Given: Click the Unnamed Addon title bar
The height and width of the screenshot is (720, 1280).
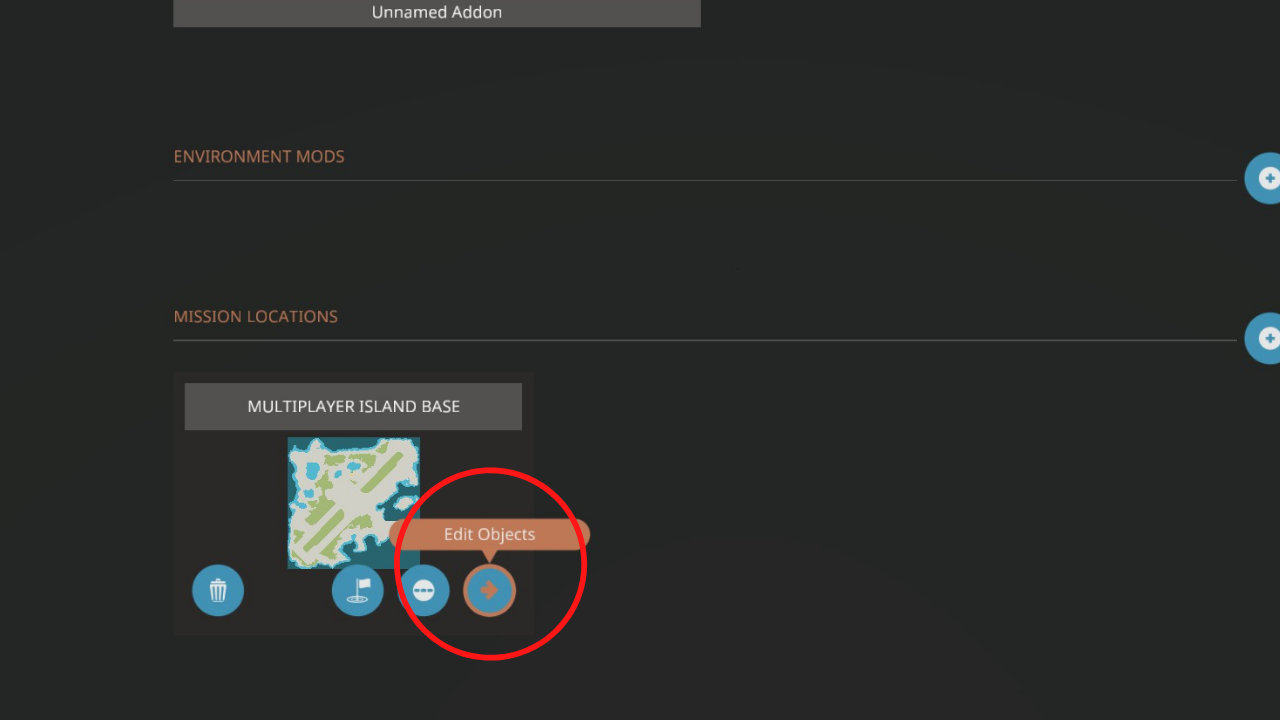Looking at the screenshot, I should click(437, 13).
